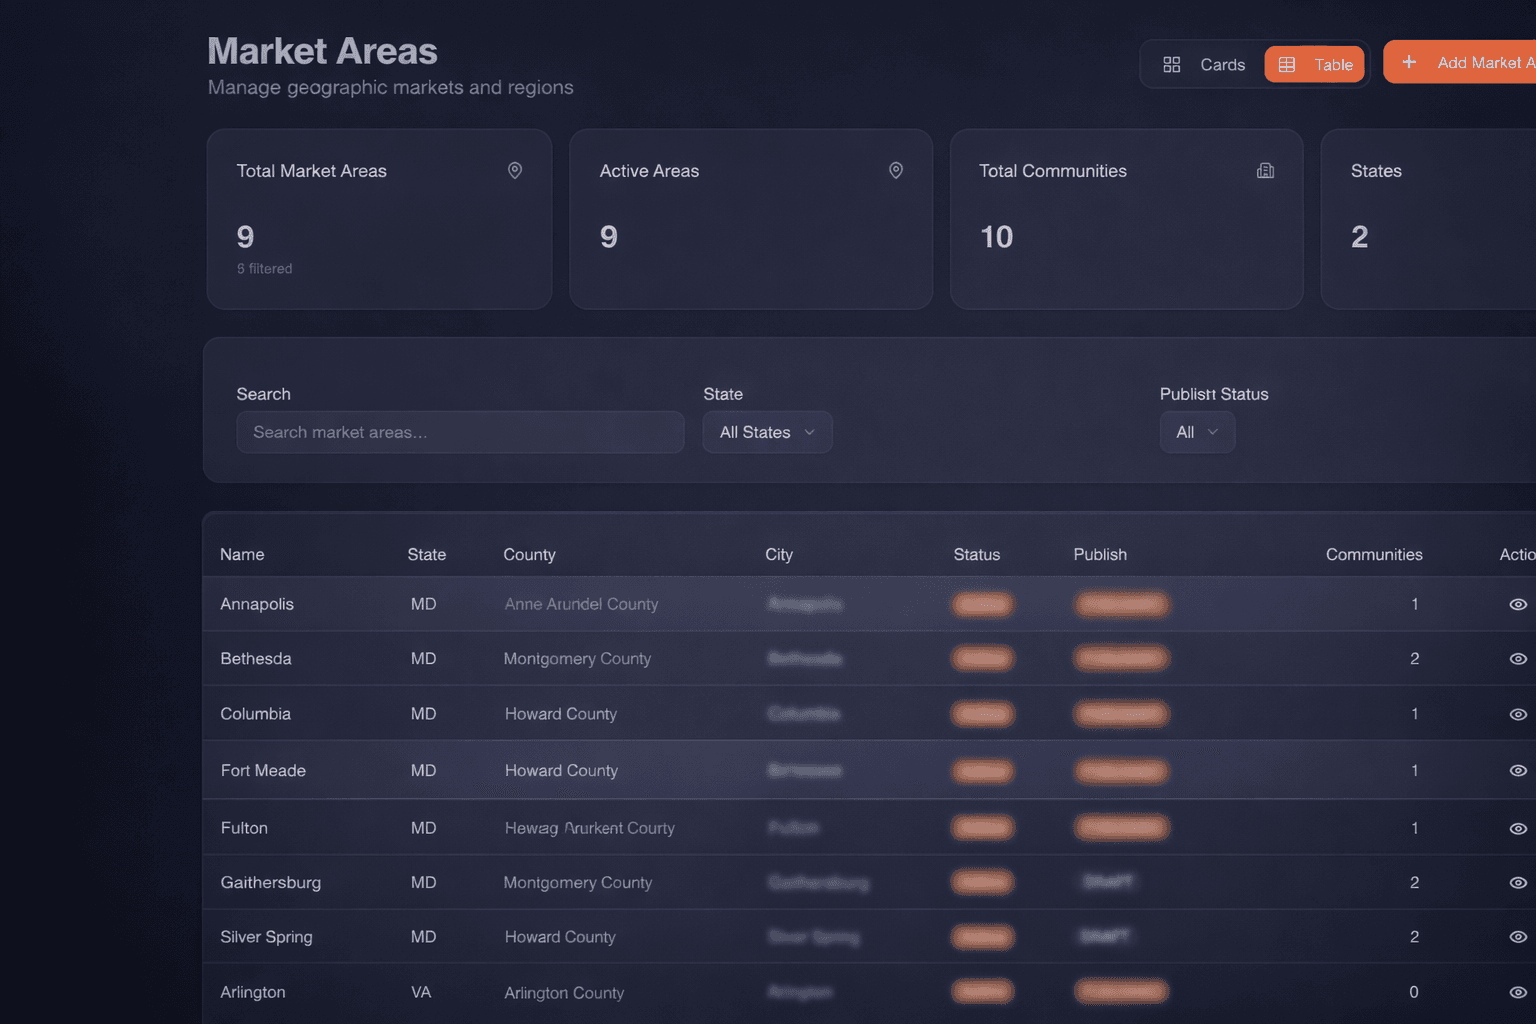Click the Add Market Area button

(1460, 61)
